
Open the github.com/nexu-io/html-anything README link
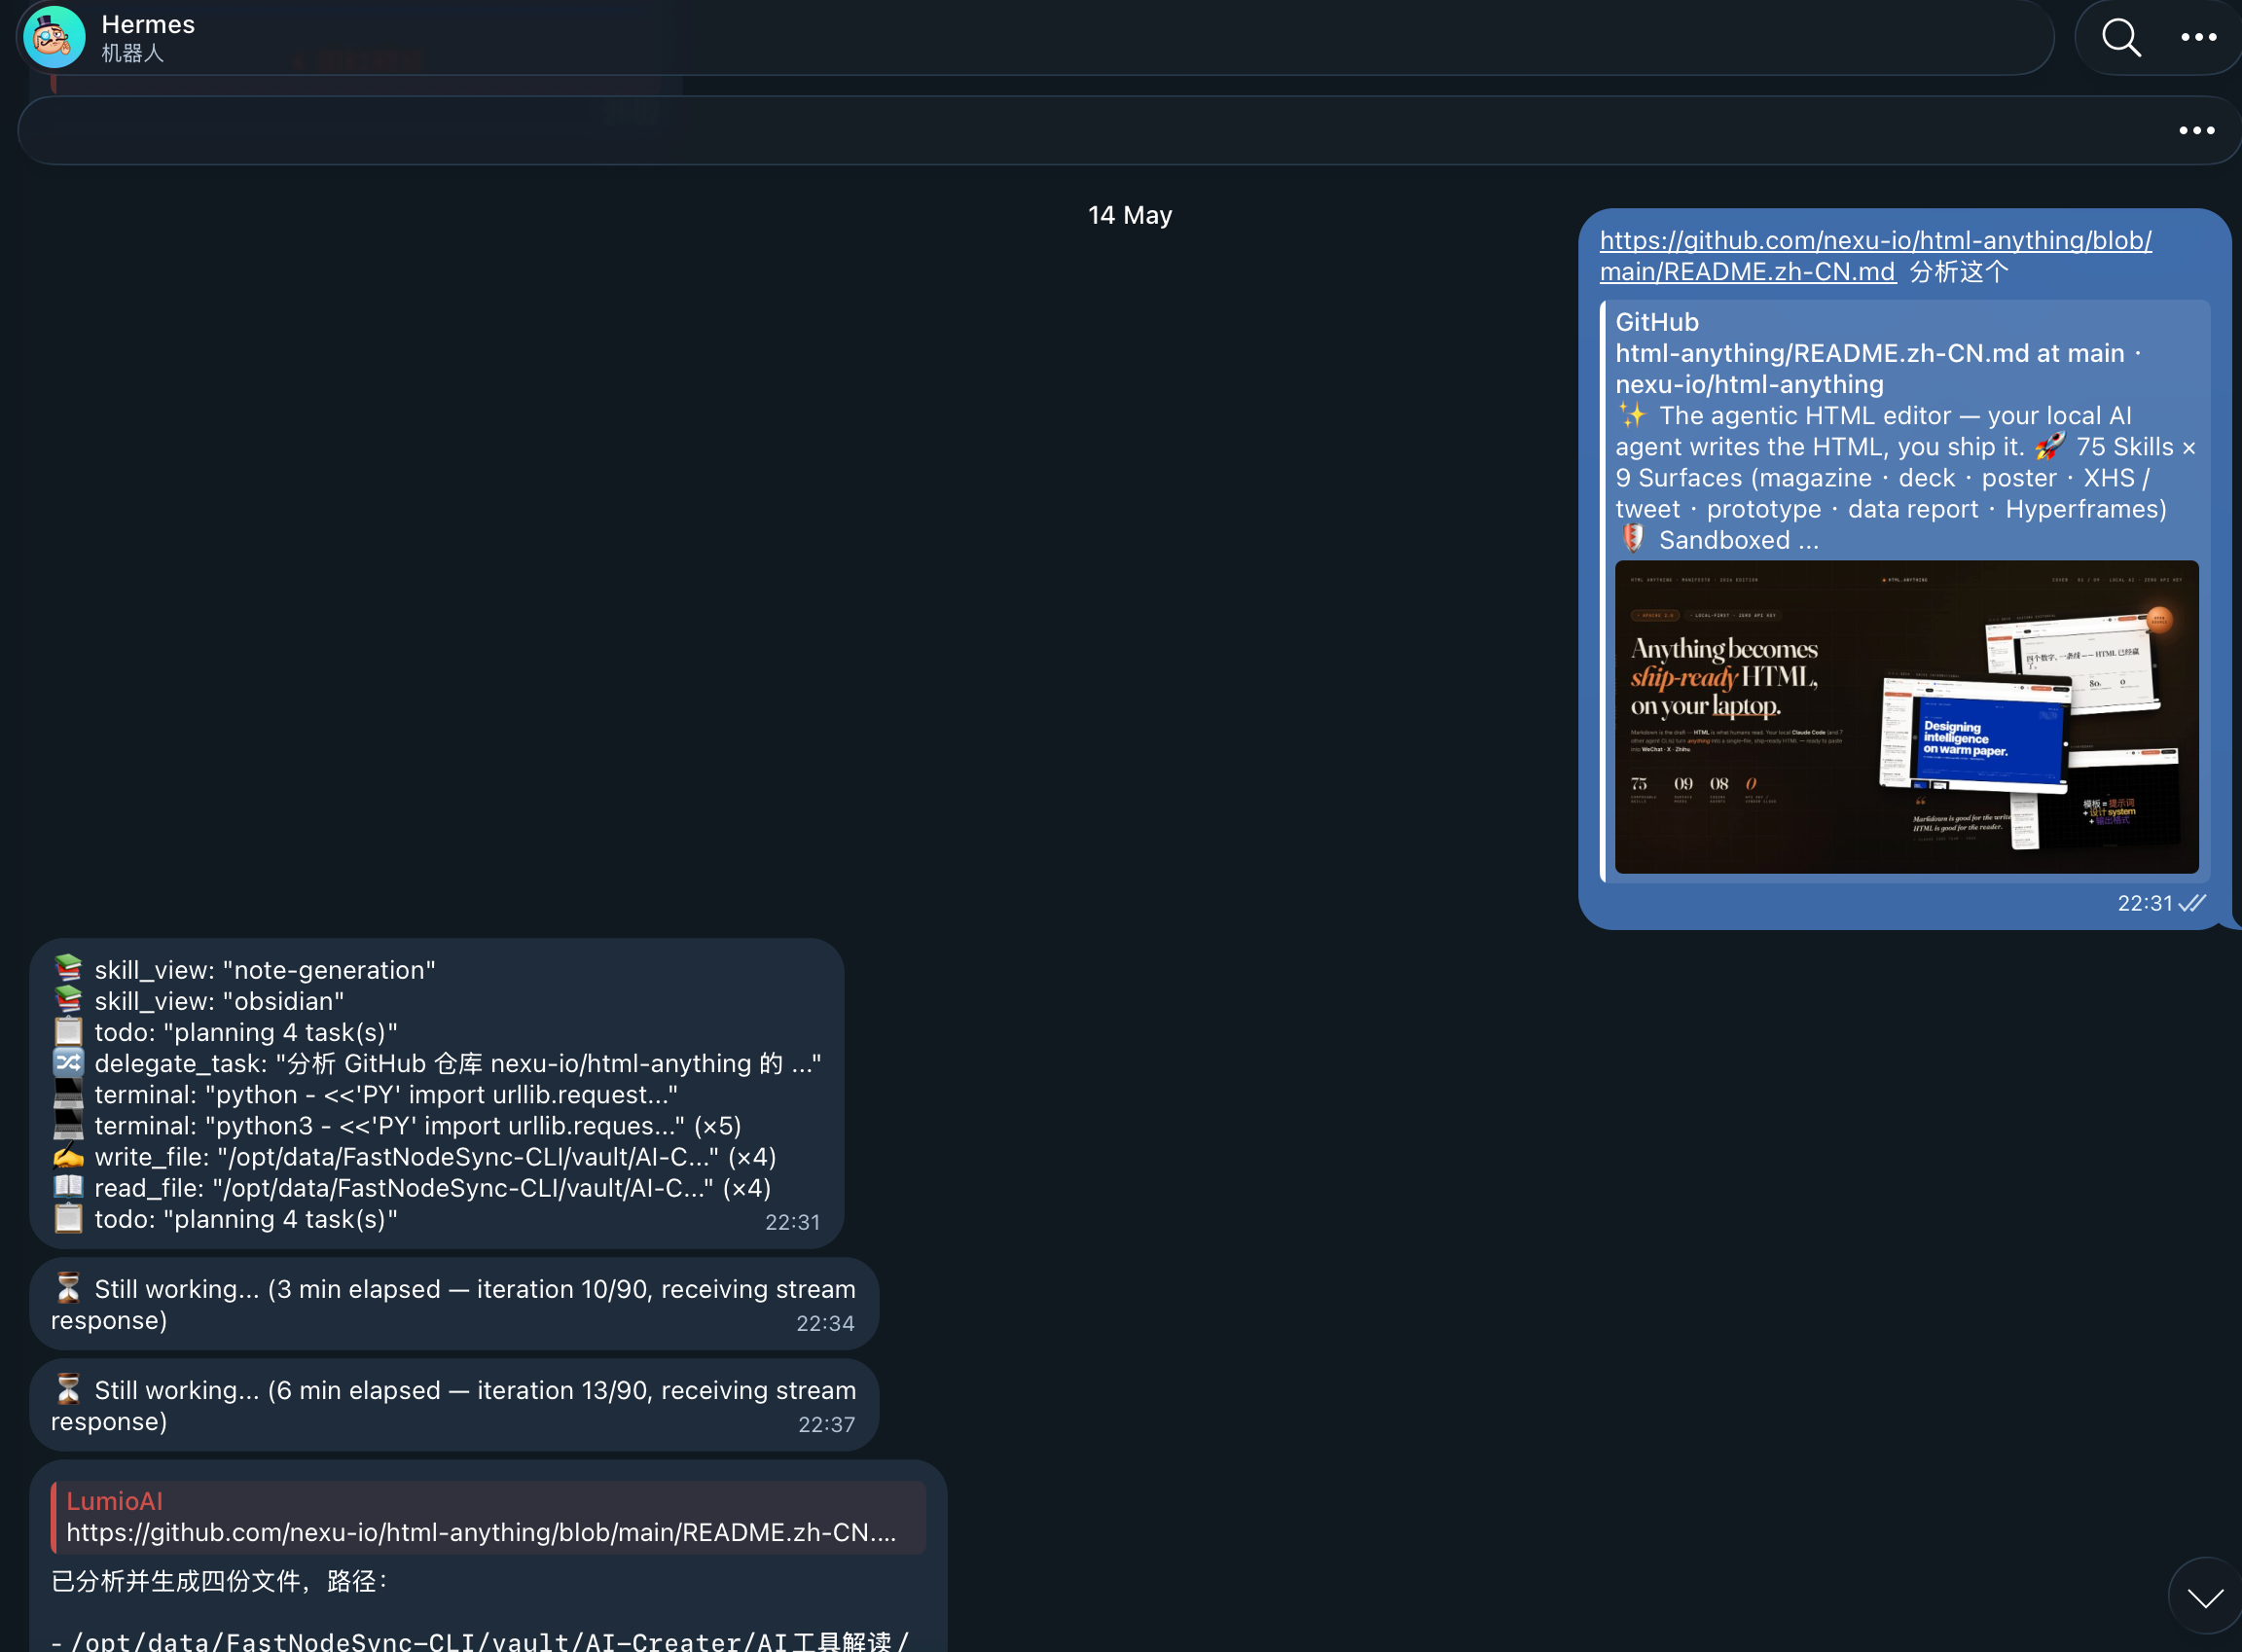click(1875, 256)
